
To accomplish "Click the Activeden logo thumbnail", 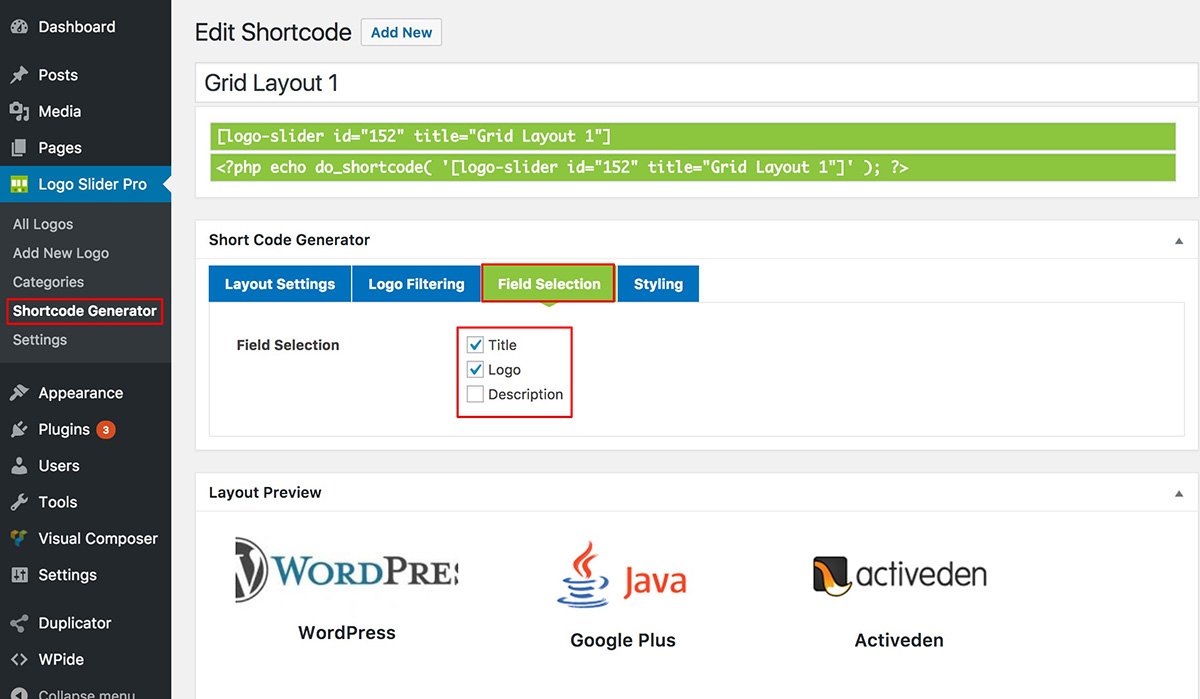I will coord(900,575).
